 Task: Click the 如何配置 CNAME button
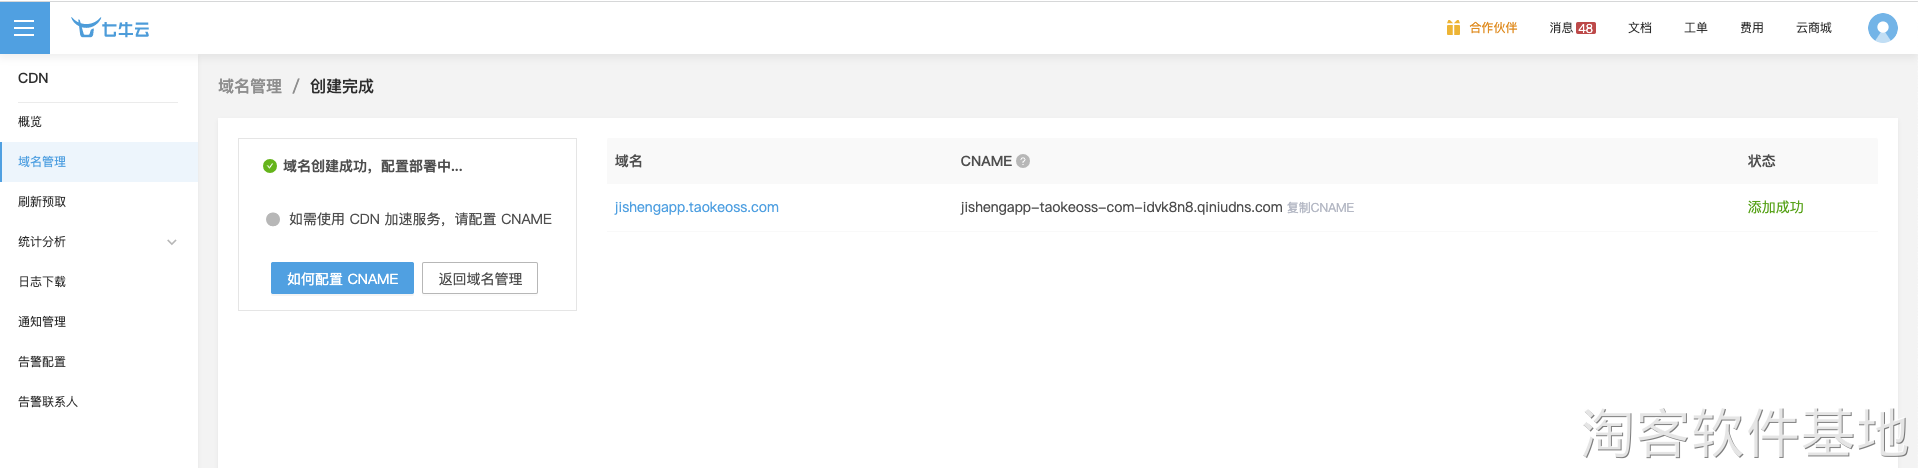[x=342, y=279]
